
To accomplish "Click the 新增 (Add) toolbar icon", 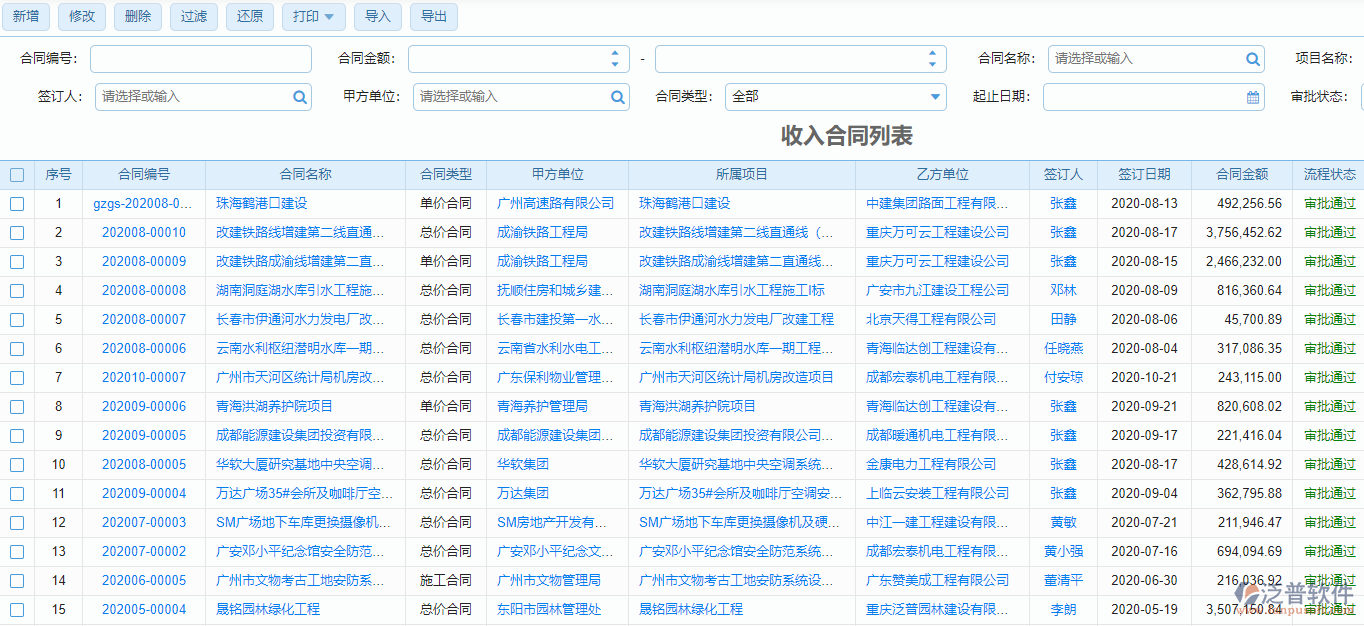I will pos(25,16).
